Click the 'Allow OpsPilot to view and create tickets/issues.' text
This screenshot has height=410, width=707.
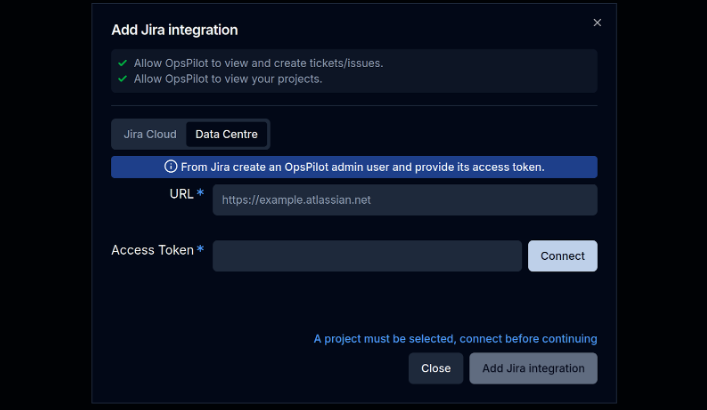[x=258, y=63]
